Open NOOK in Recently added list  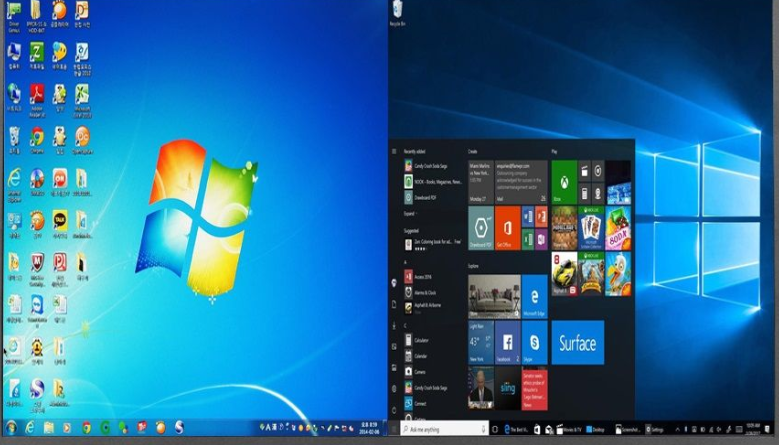433,182
